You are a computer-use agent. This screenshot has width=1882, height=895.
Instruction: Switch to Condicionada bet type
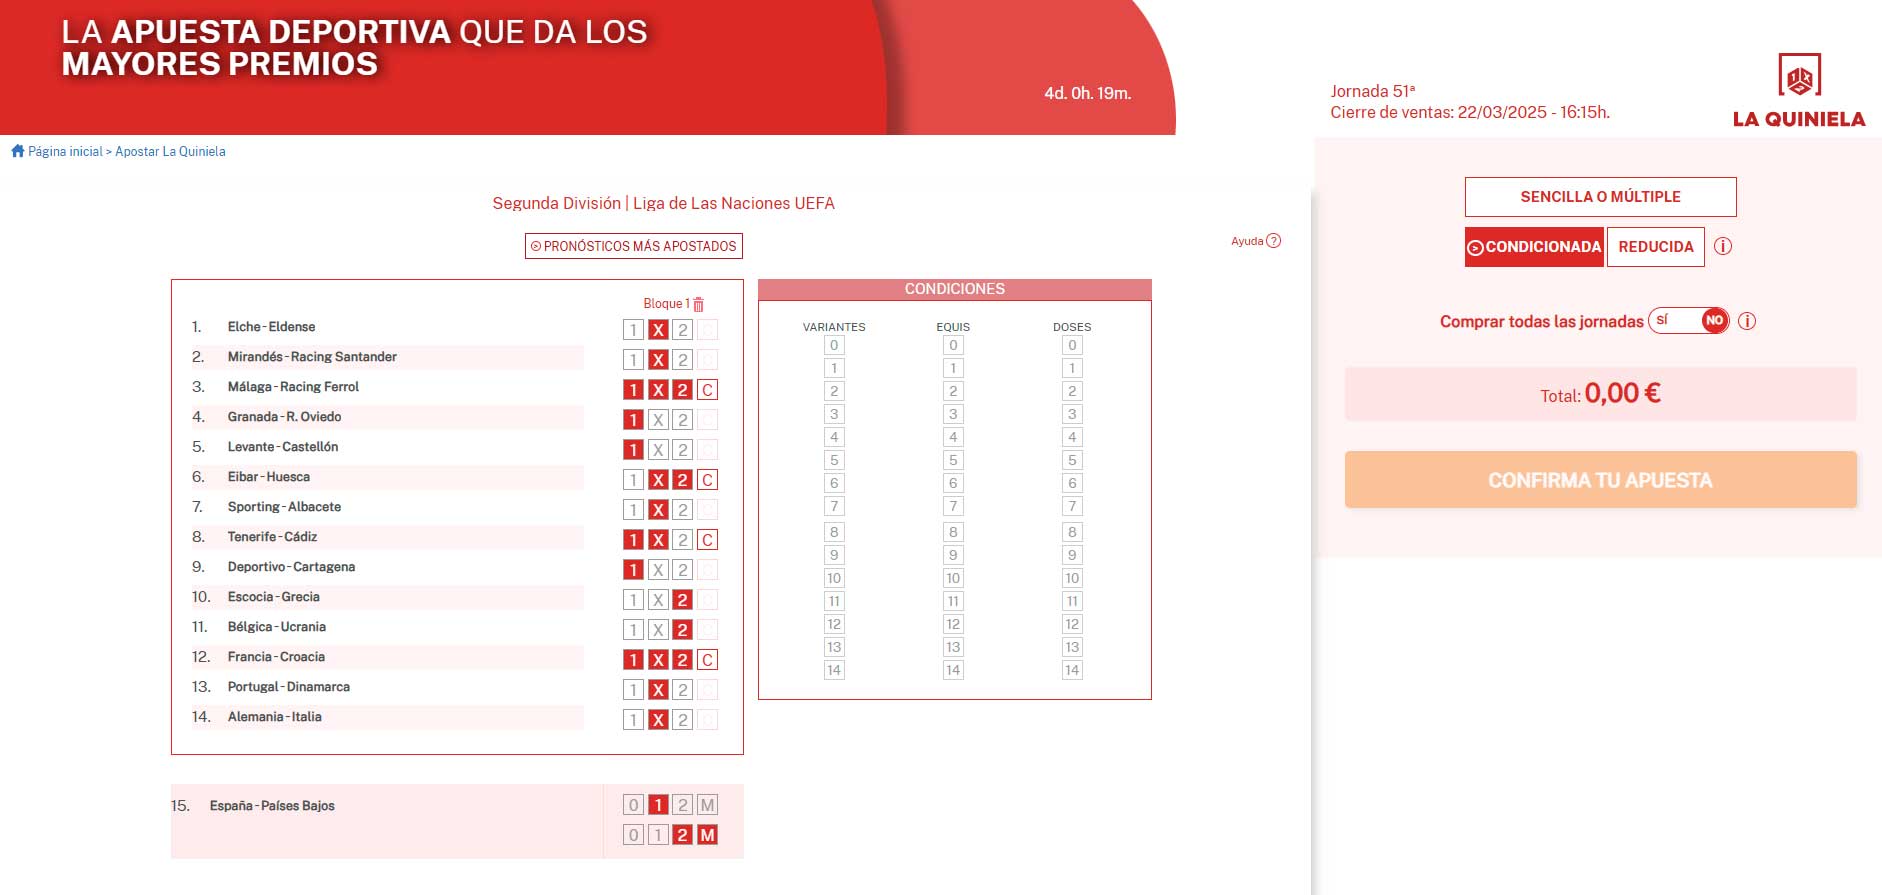1534,247
